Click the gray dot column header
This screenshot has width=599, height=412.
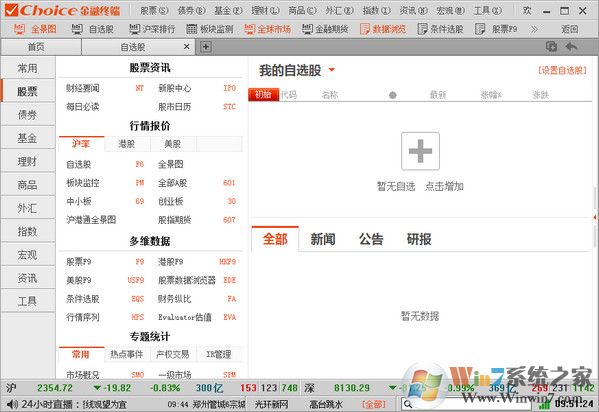392,95
